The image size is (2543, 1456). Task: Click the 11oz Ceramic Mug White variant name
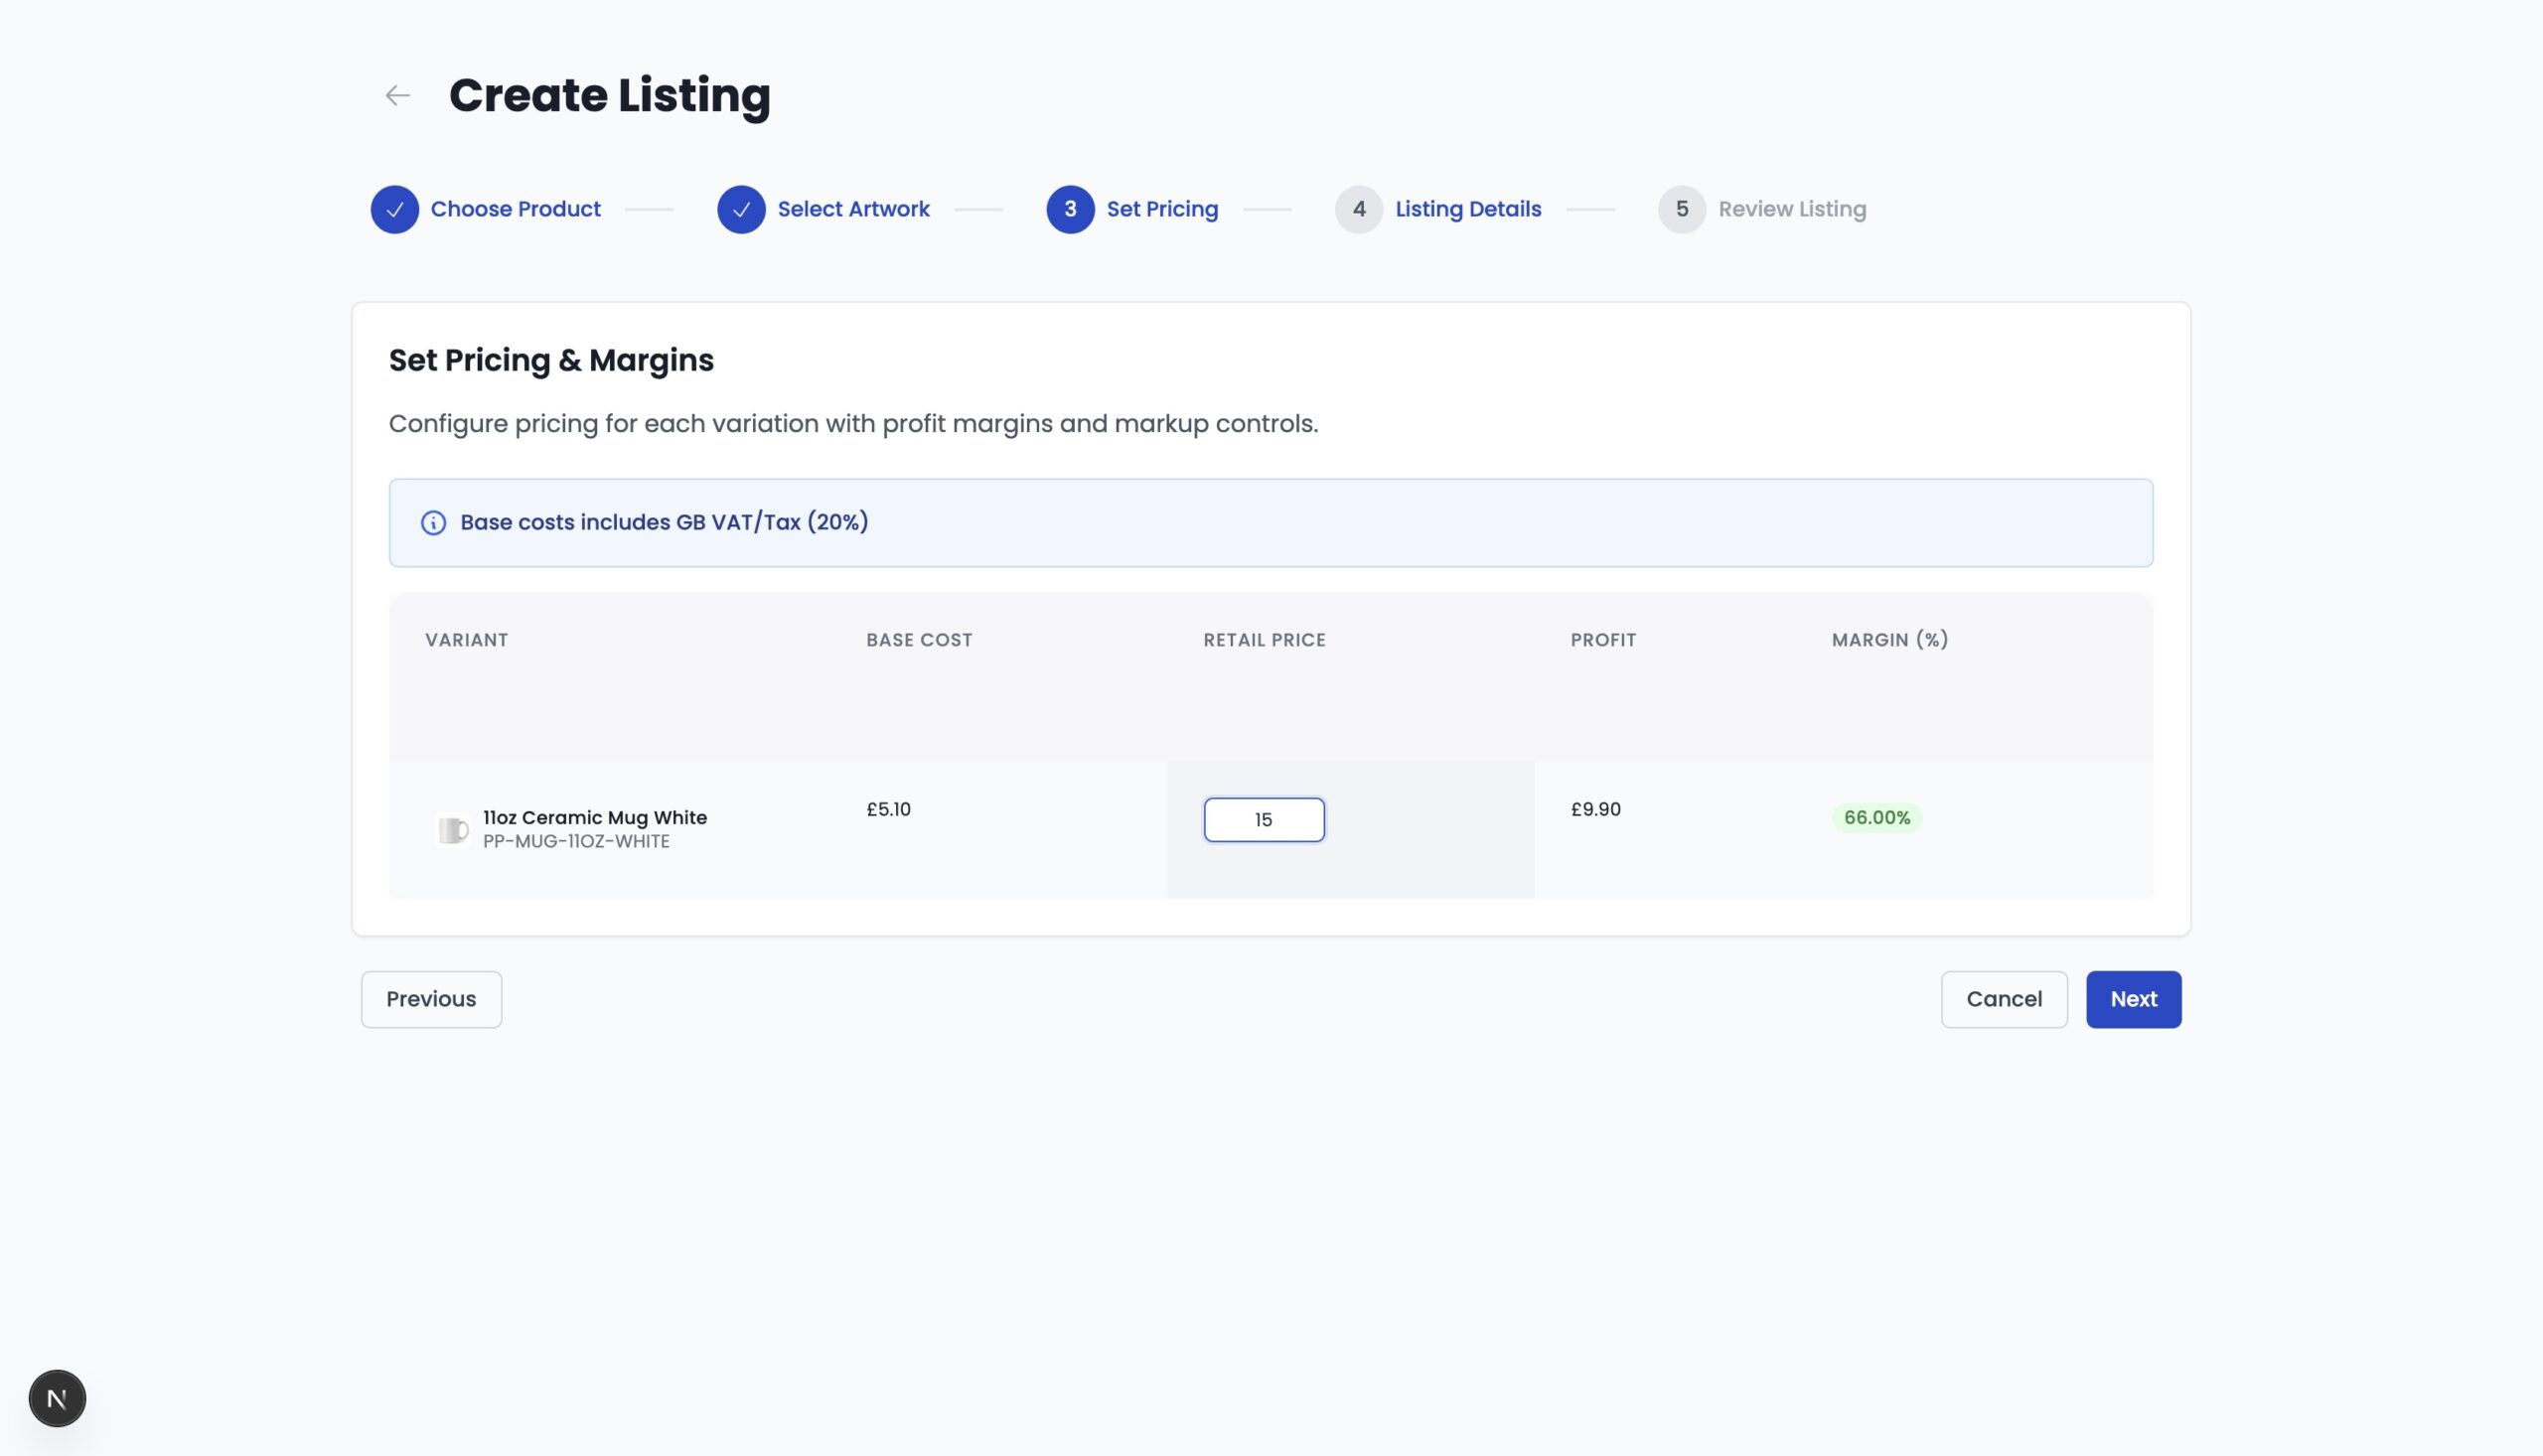595,818
